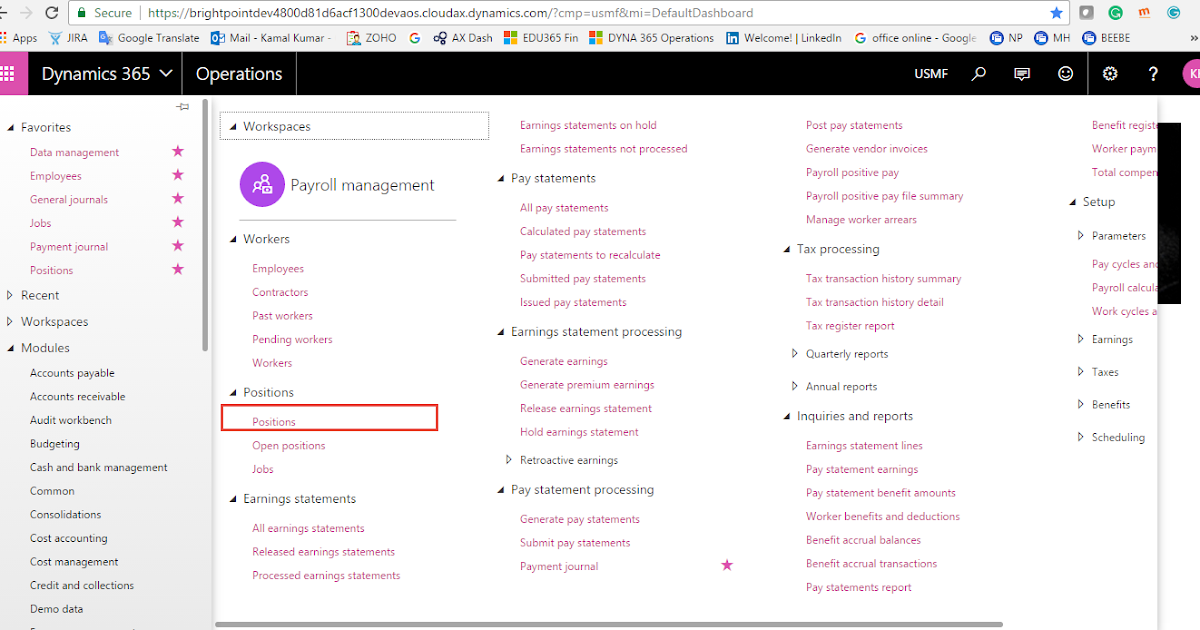The image size is (1200, 630).
Task: Unfavorite Positions via its star icon
Action: (x=177, y=270)
